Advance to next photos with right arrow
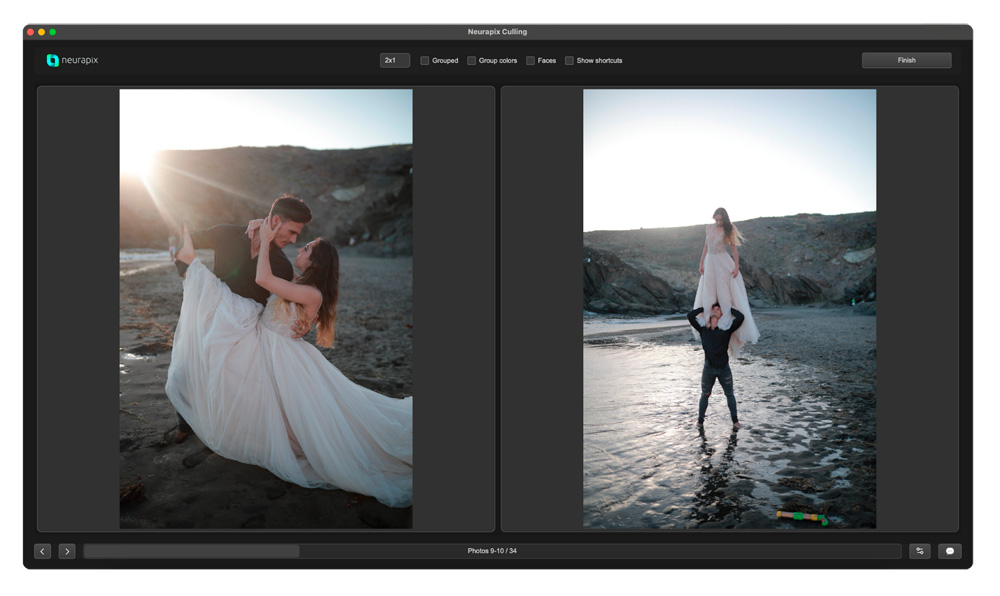This screenshot has height=596, width=1000. point(67,551)
